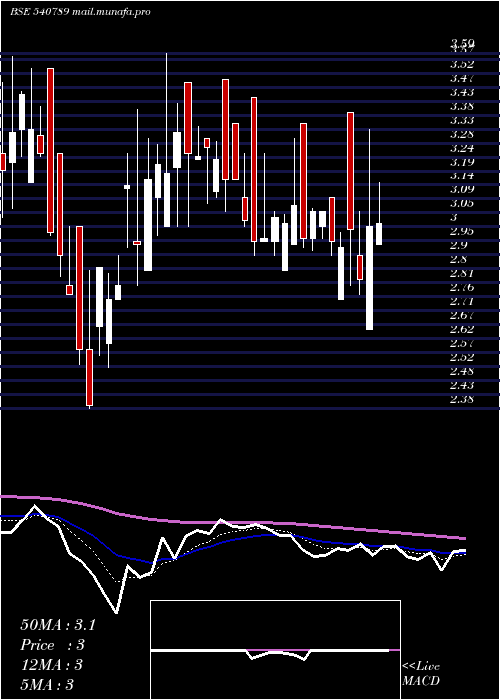
Task: Click the 2.43 price axis label
Action: (x=462, y=385)
